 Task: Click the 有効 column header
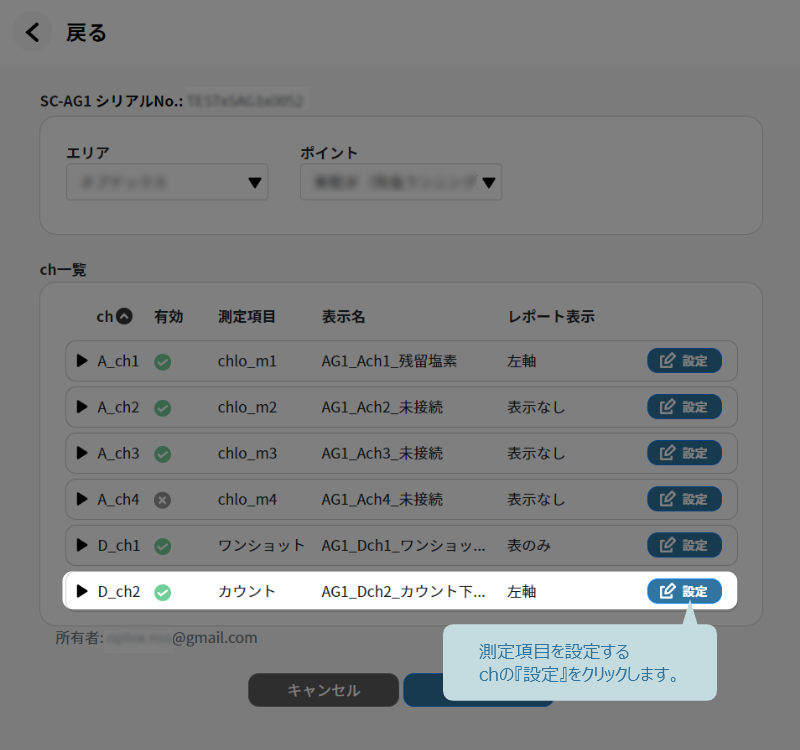coord(168,316)
